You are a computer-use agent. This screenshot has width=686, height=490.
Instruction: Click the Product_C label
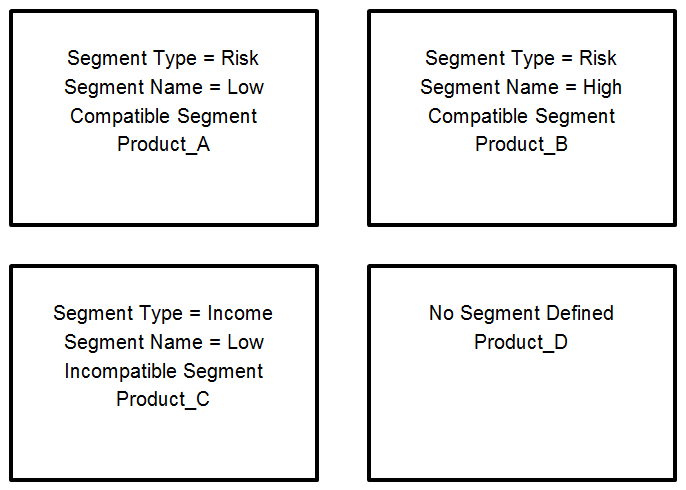[163, 399]
